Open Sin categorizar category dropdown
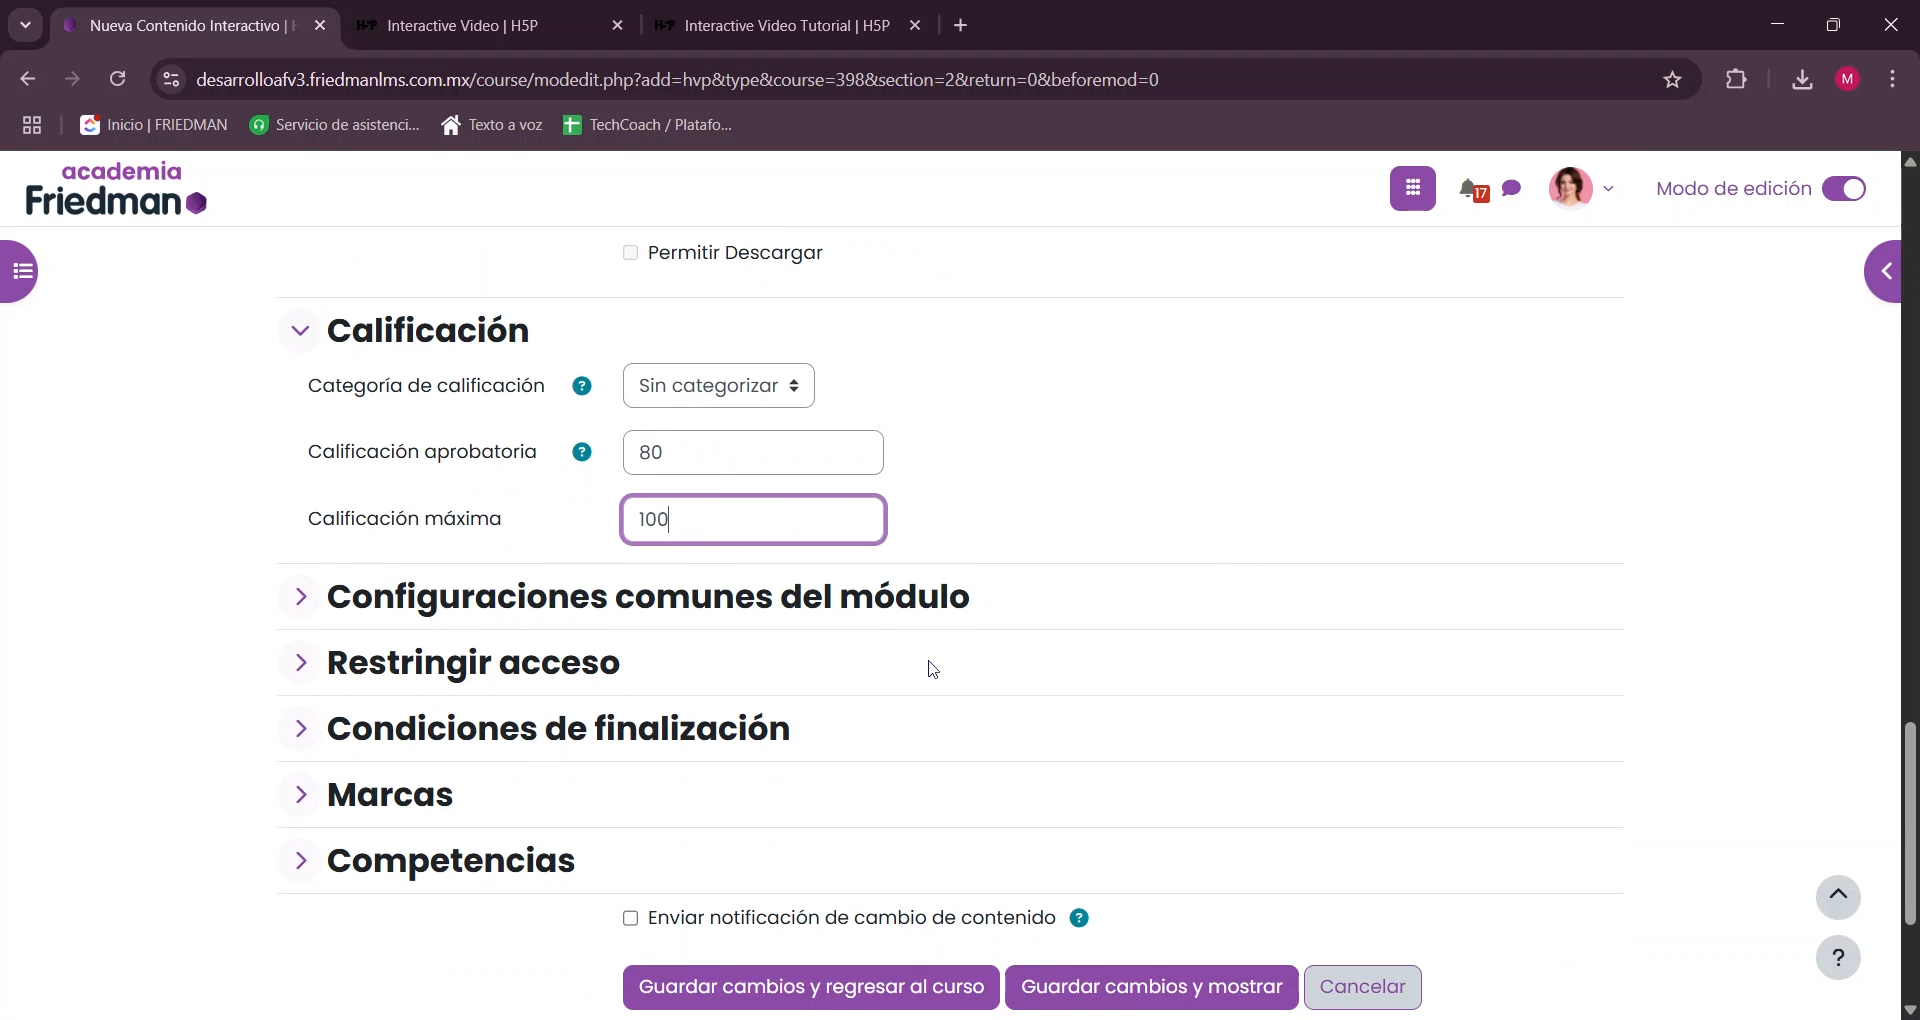This screenshot has height=1020, width=1920. coord(718,386)
